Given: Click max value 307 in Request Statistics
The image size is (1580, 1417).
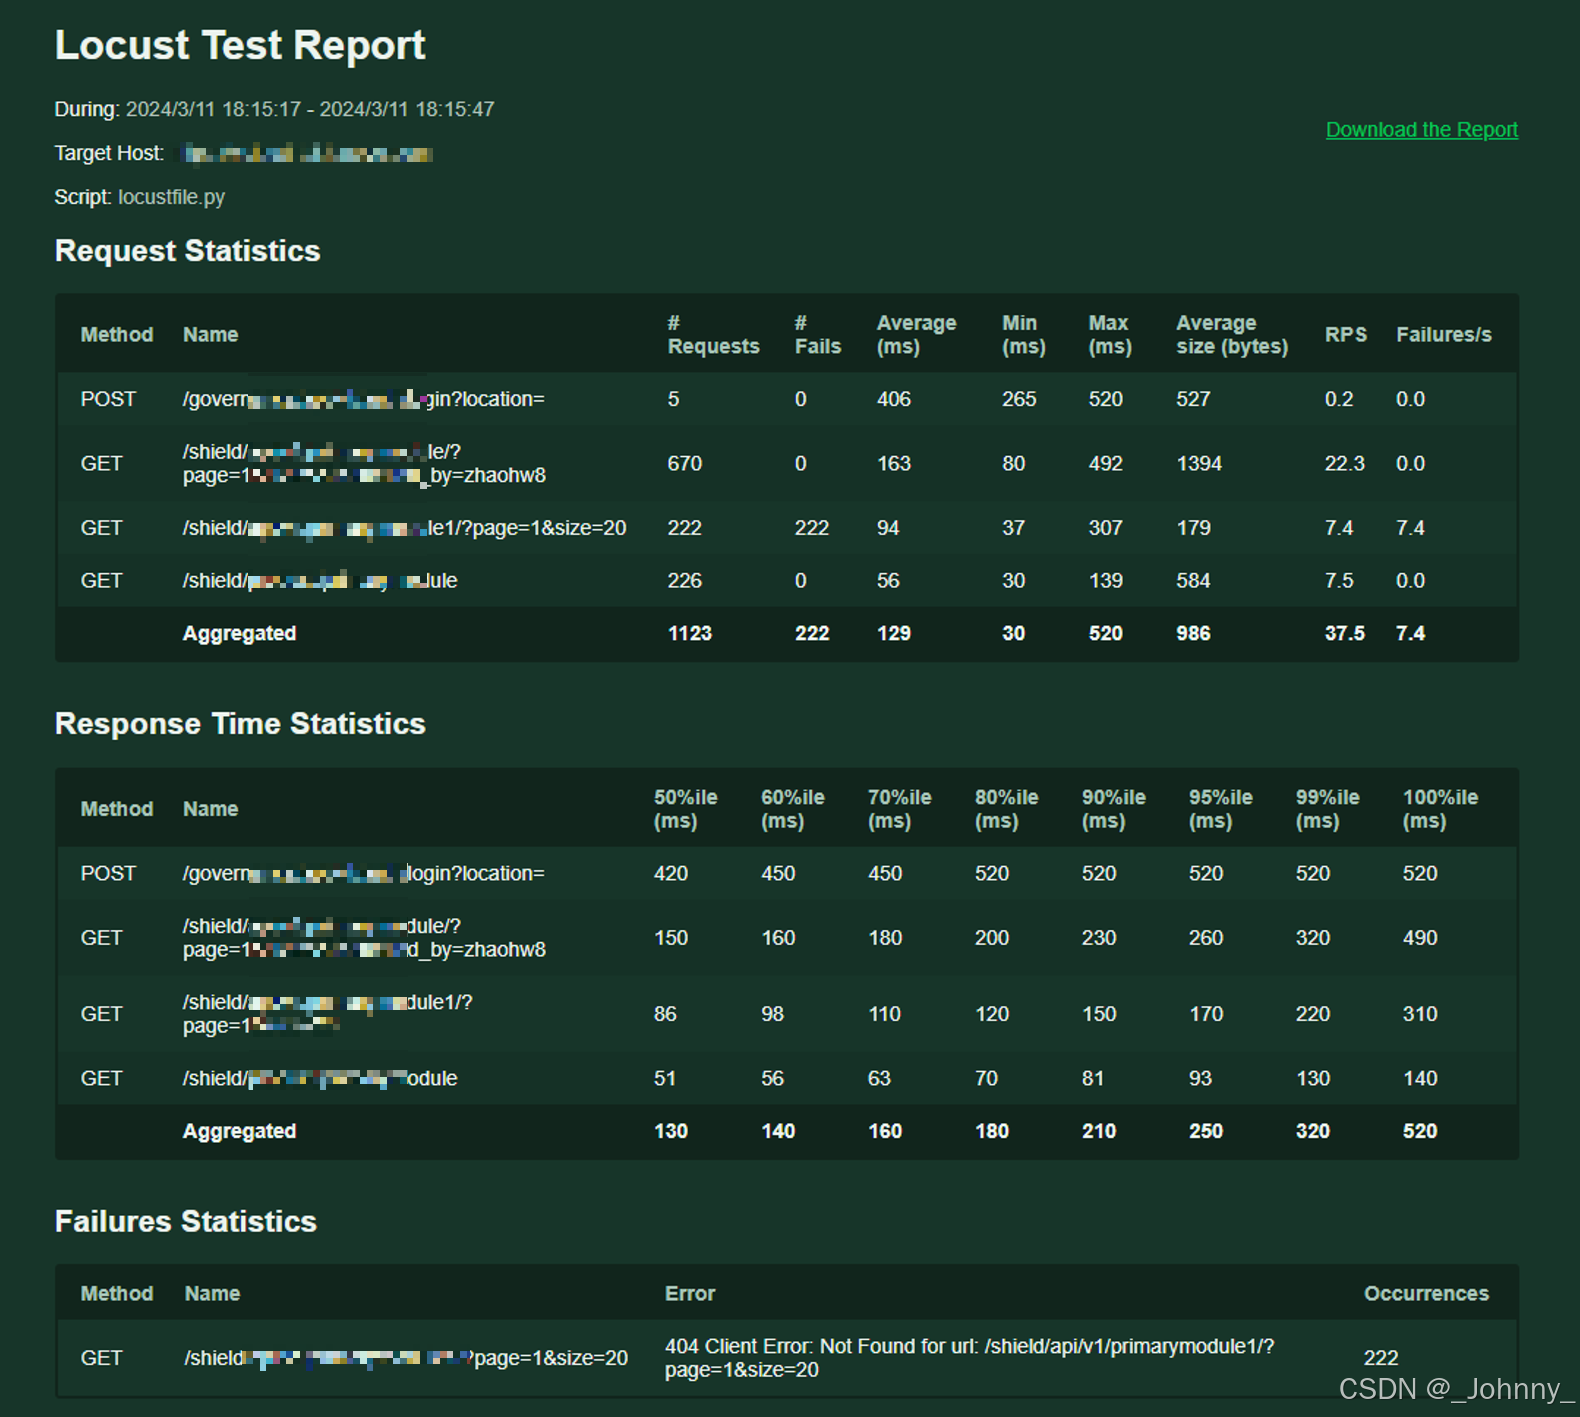Looking at the screenshot, I should tap(1105, 528).
